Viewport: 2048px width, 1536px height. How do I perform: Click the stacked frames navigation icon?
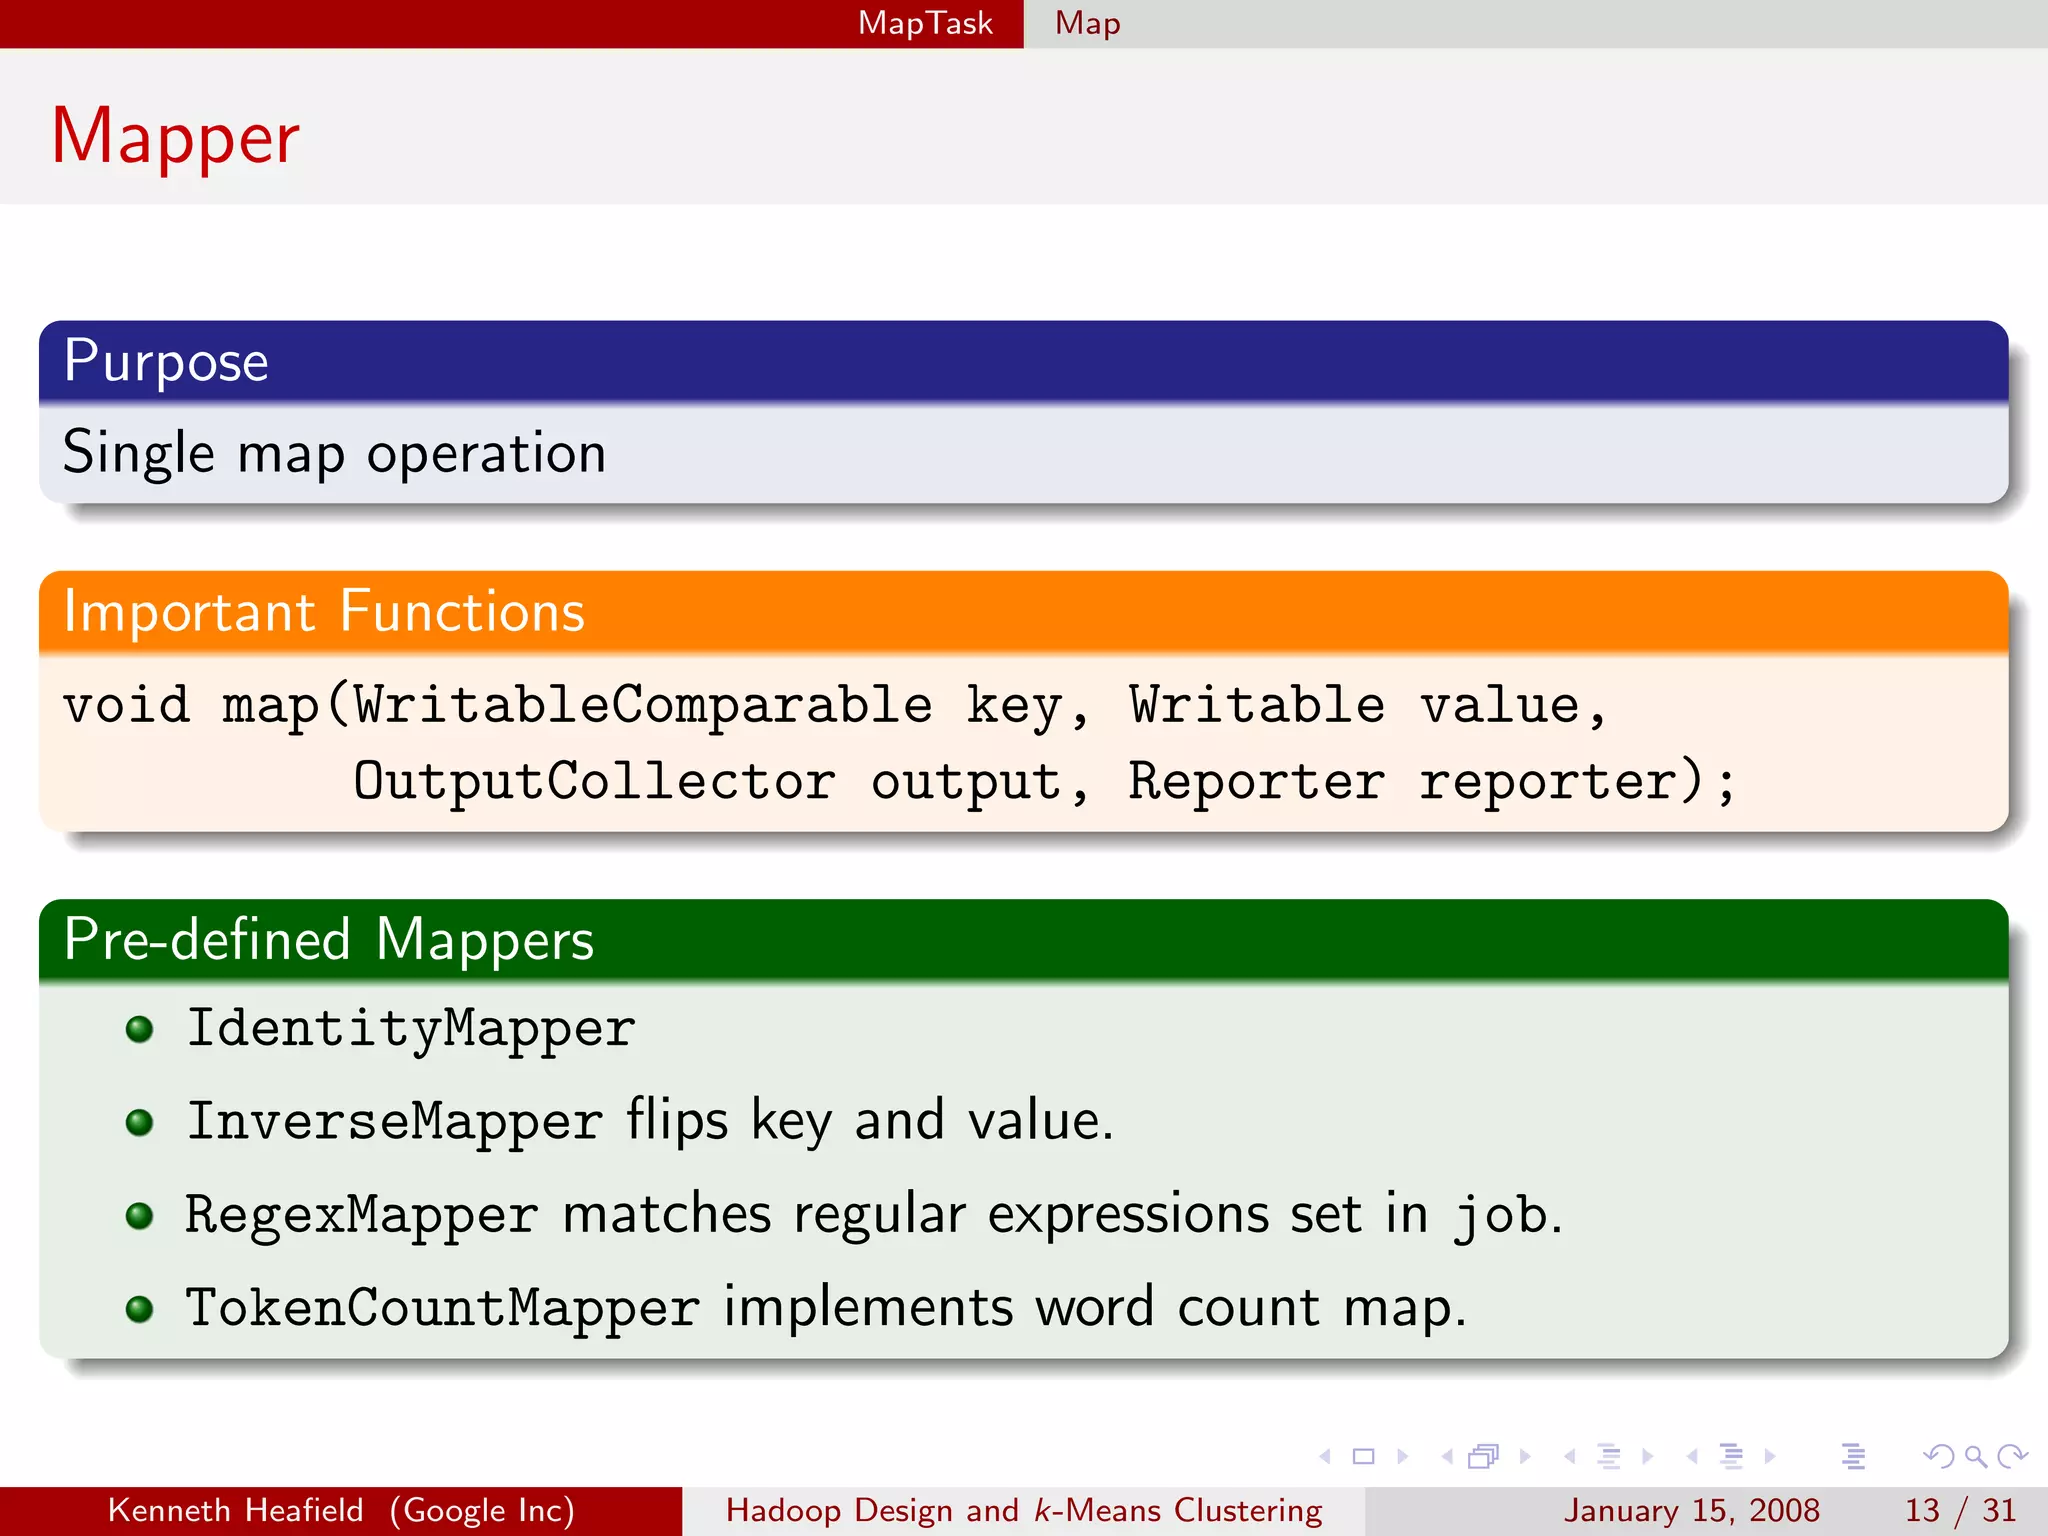tap(1484, 1456)
